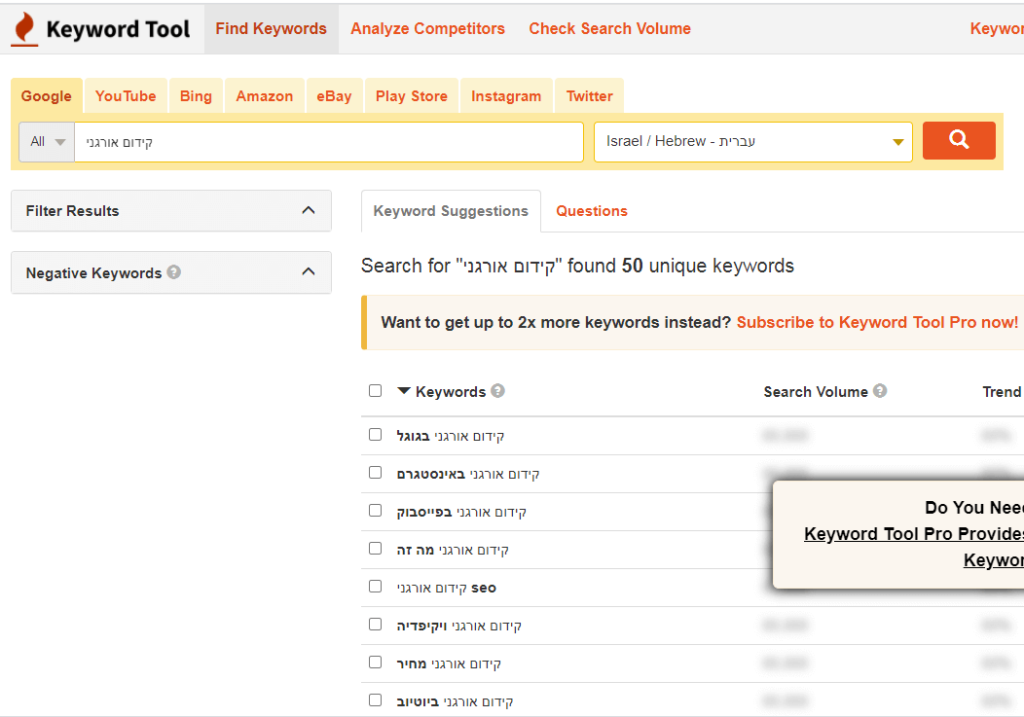Click the keyword search input field
Image resolution: width=1024 pixels, height=717 pixels.
click(x=329, y=142)
